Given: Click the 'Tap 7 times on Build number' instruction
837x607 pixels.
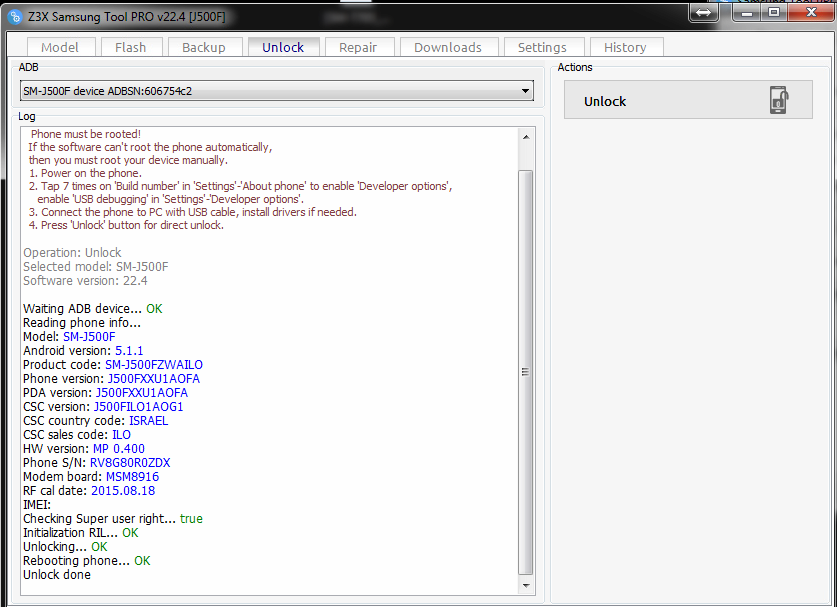Looking at the screenshot, I should (240, 186).
